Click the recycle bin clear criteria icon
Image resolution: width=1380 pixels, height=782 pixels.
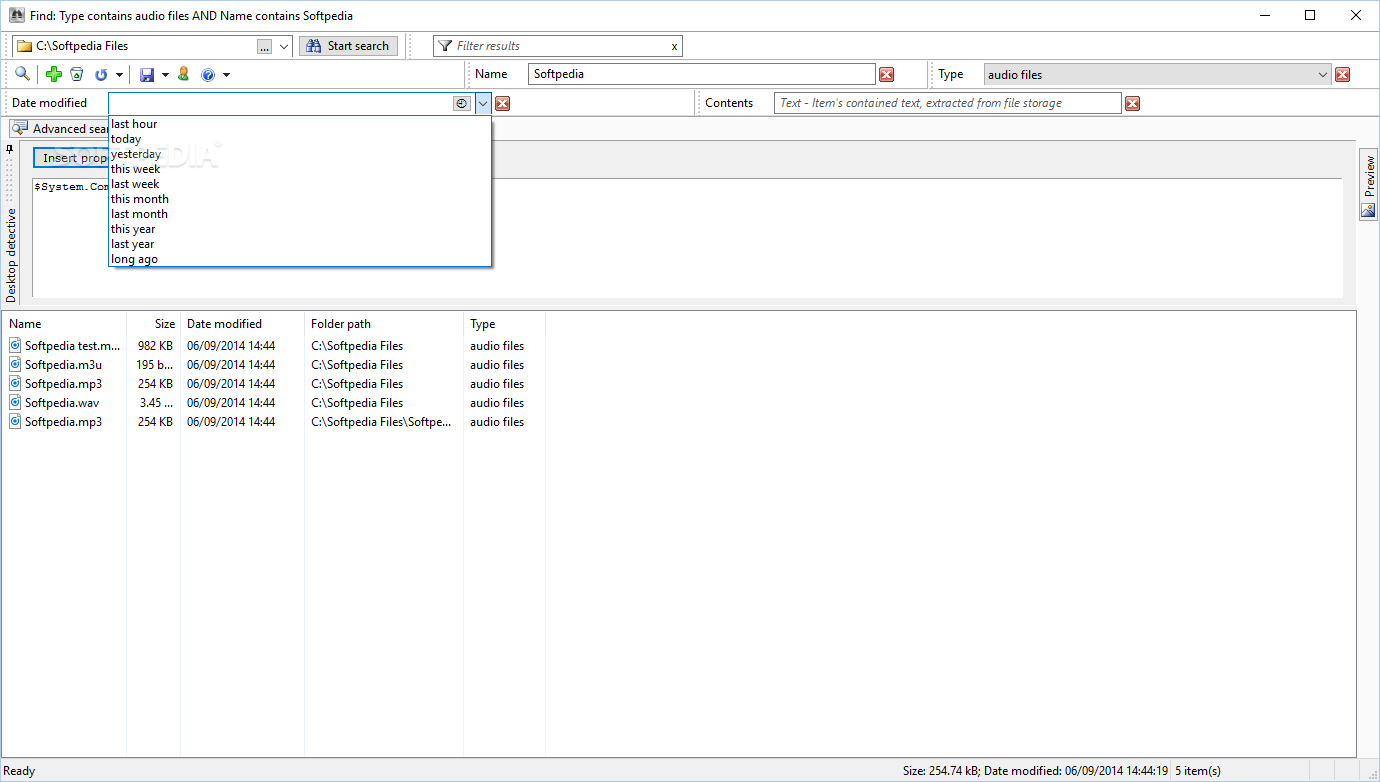click(x=76, y=74)
